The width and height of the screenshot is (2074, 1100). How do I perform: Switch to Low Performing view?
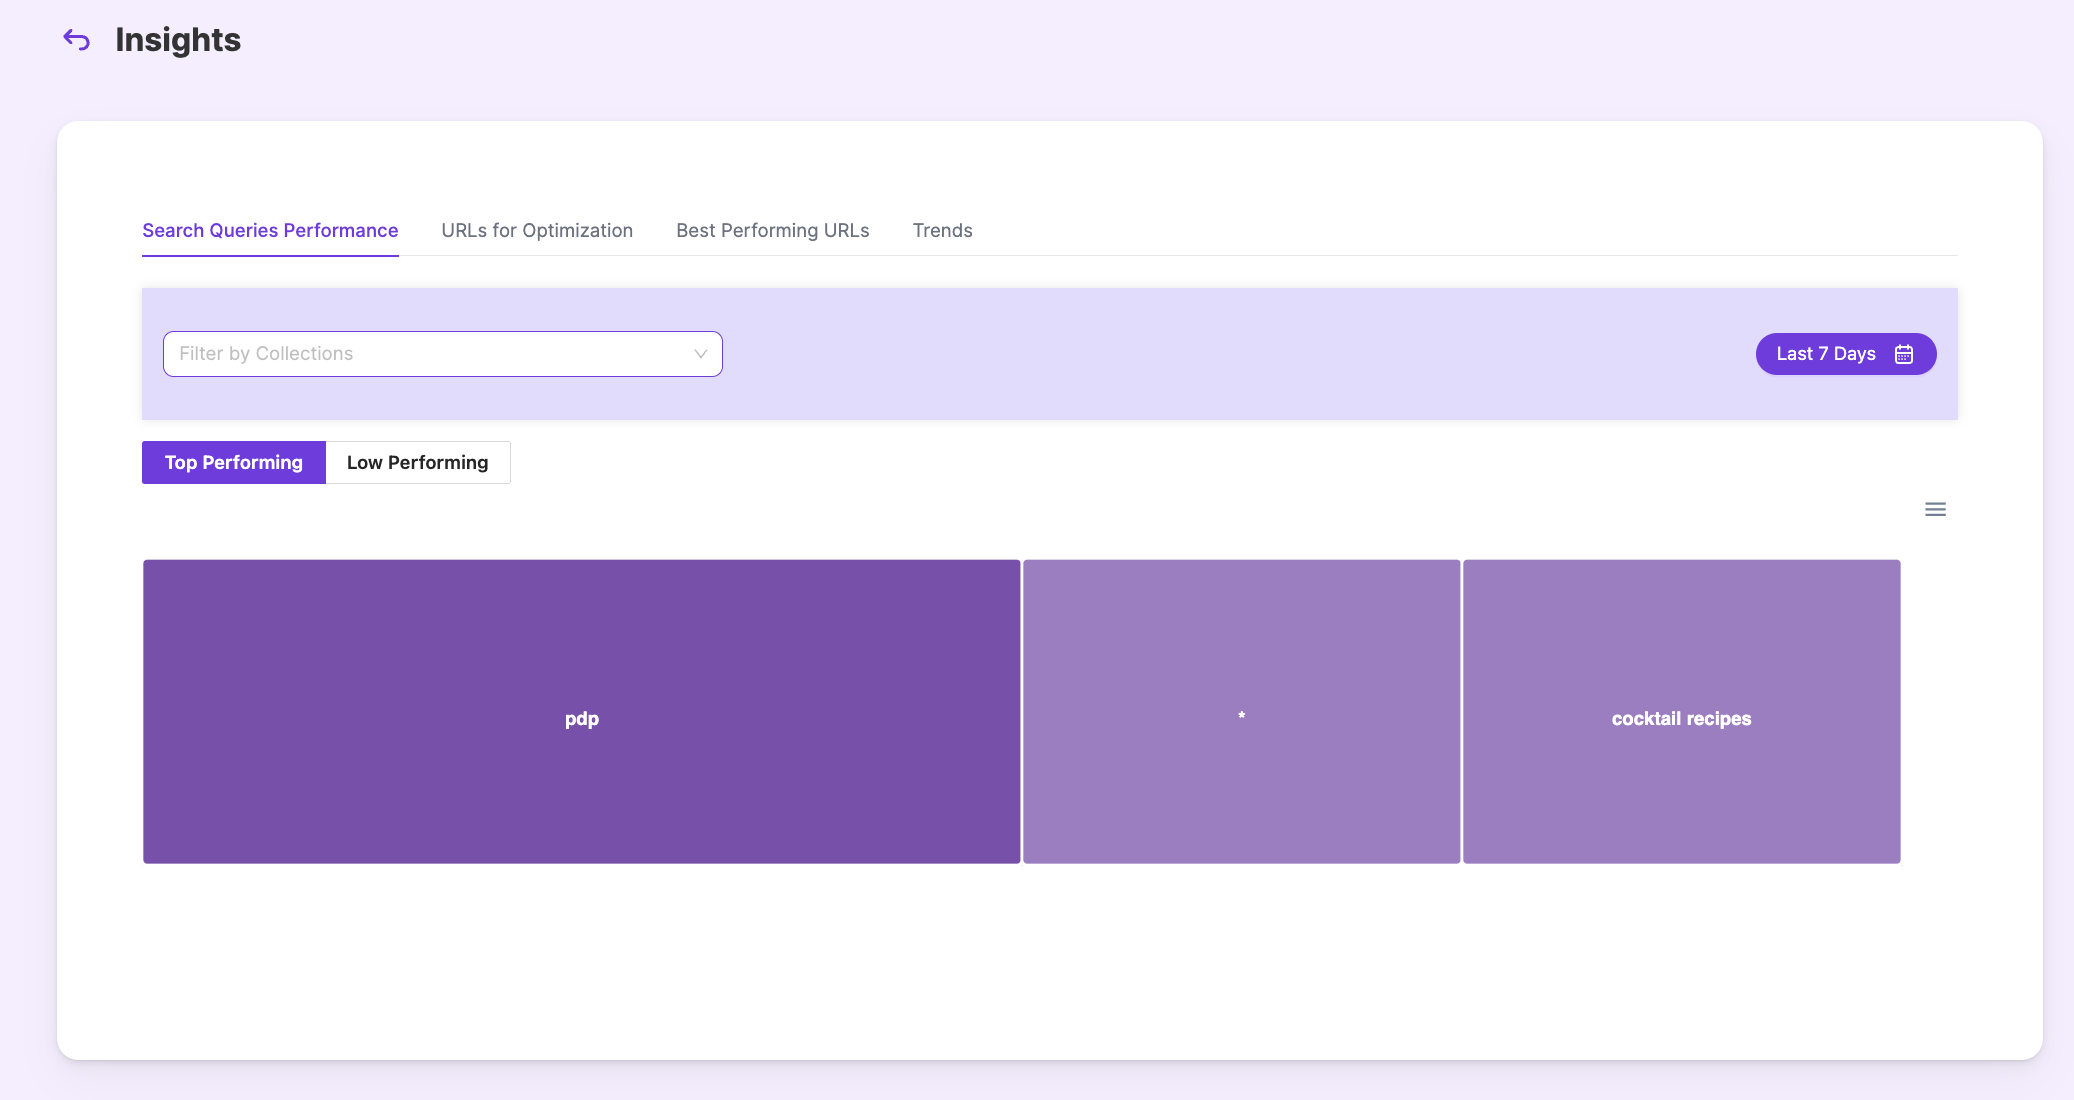pos(417,463)
